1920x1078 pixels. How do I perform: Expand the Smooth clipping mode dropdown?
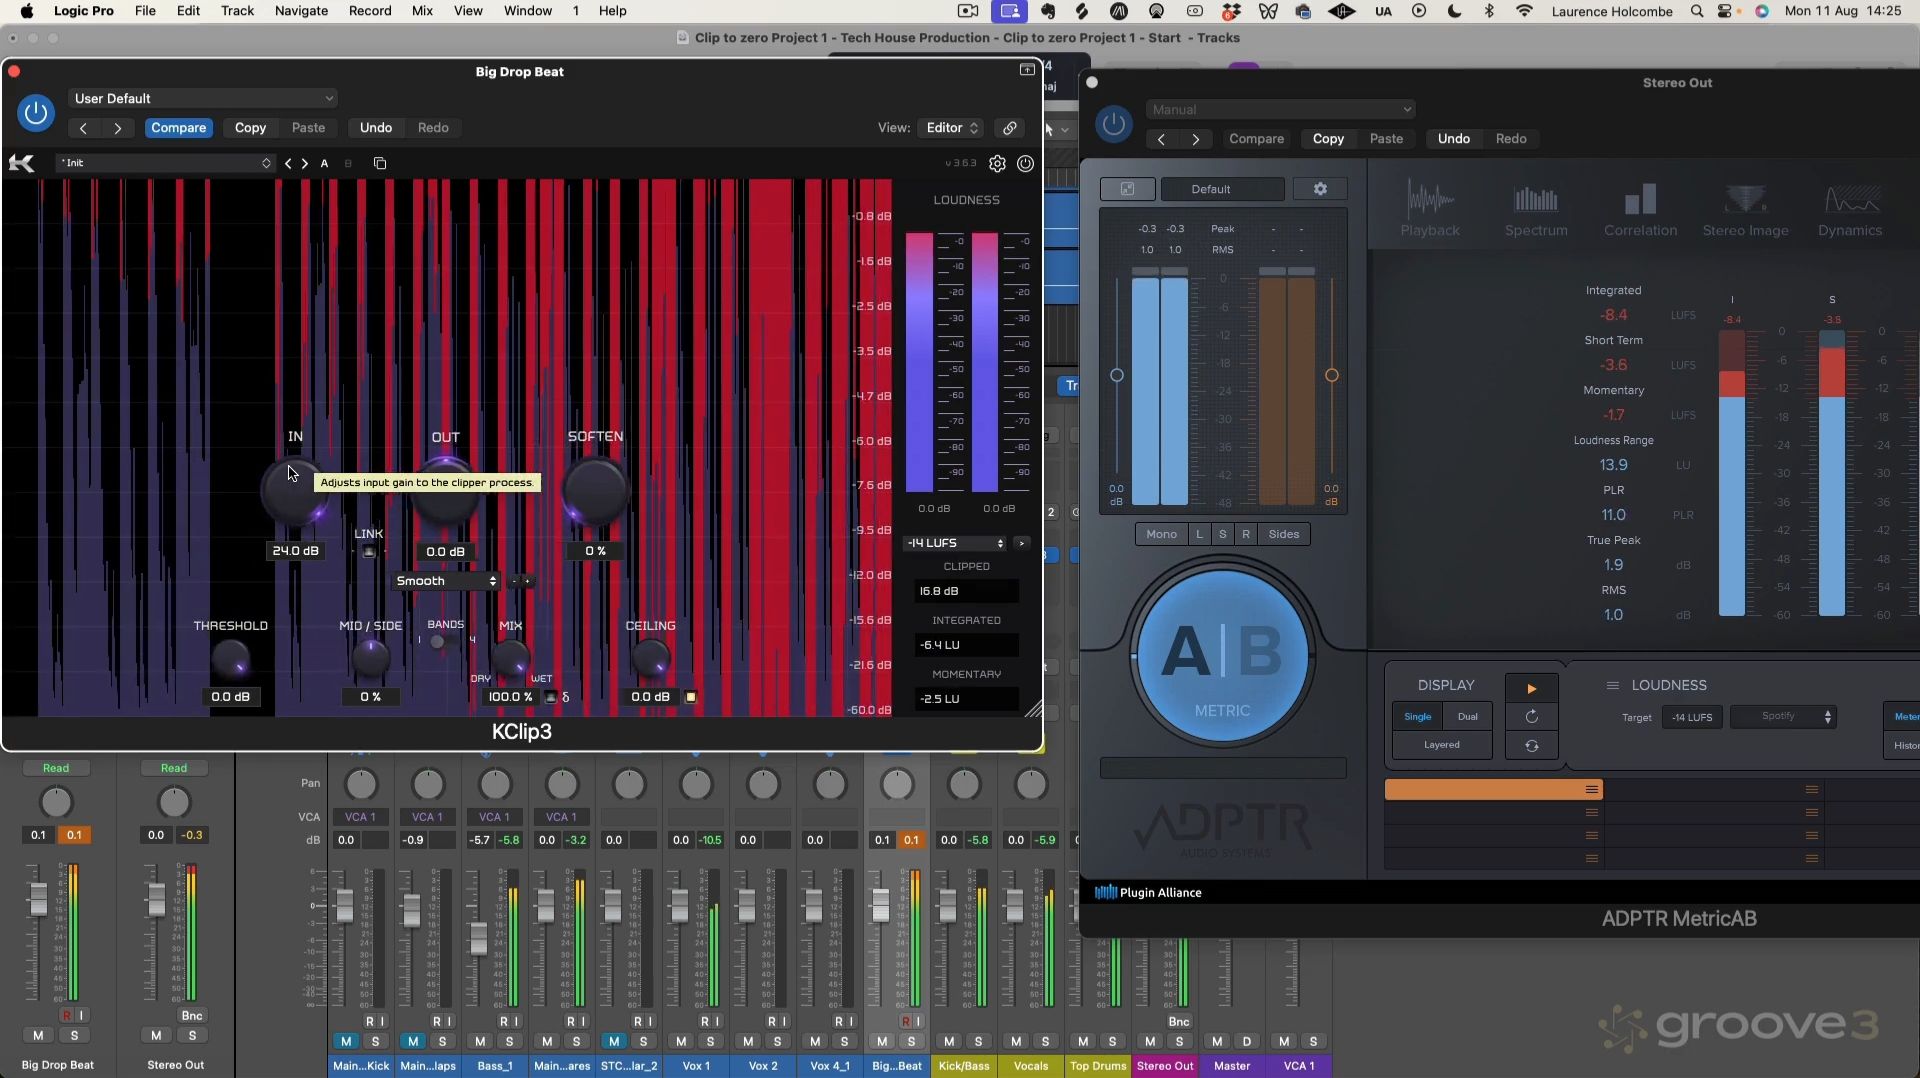point(446,581)
